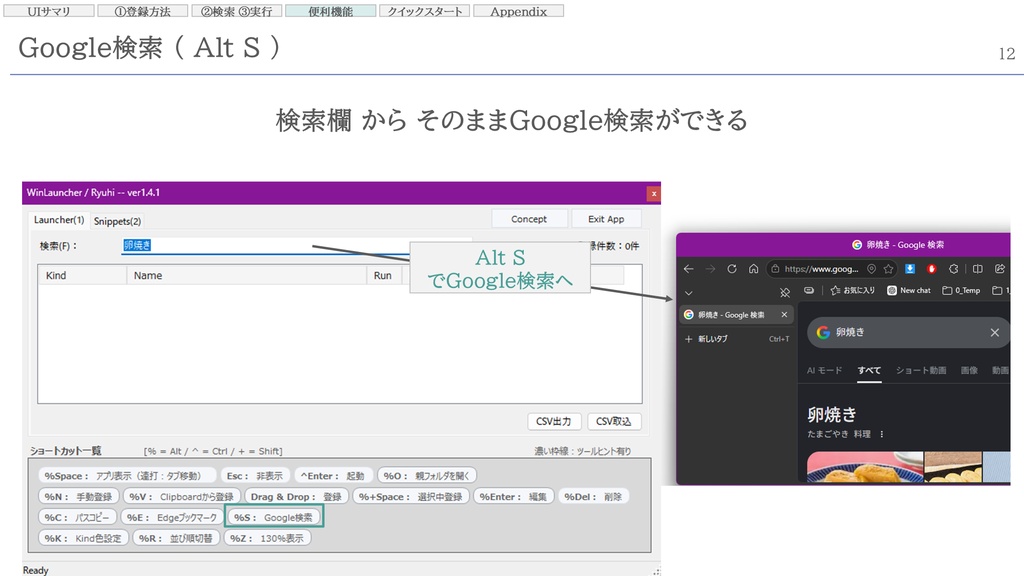Switch to the AI モード search tab

pyautogui.click(x=824, y=370)
